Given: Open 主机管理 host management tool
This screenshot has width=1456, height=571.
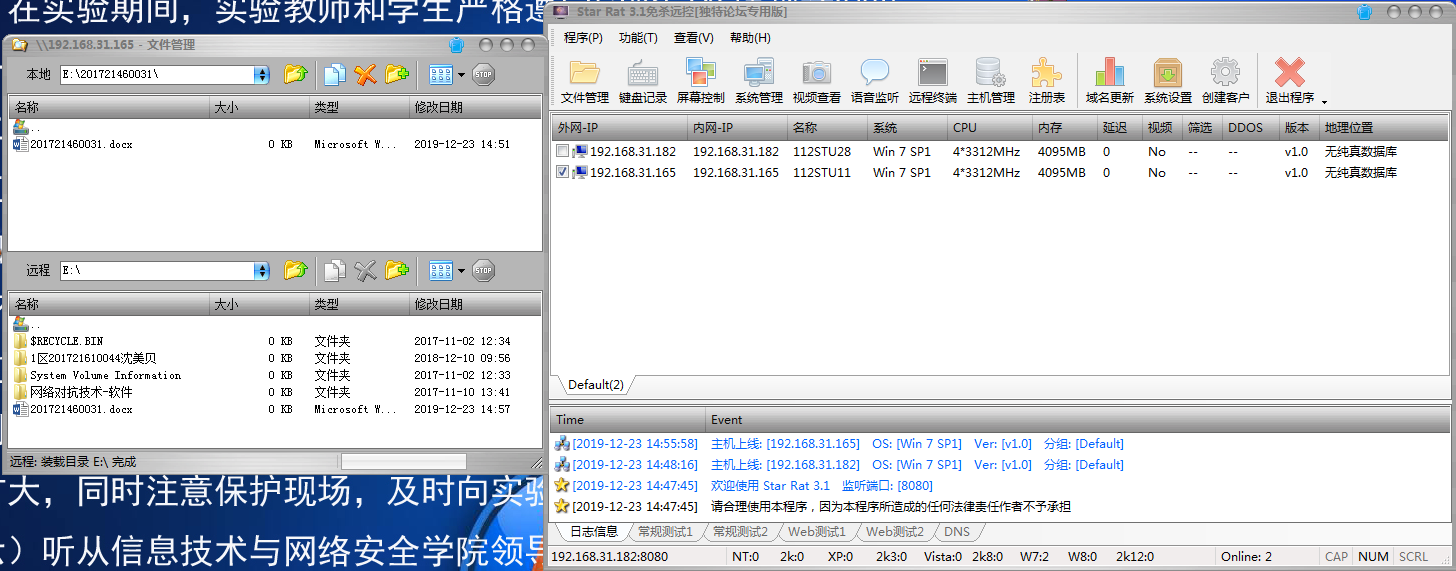Looking at the screenshot, I should 991,82.
